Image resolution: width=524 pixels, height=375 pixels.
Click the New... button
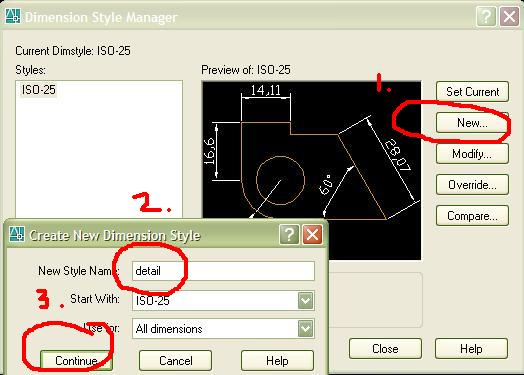[473, 123]
